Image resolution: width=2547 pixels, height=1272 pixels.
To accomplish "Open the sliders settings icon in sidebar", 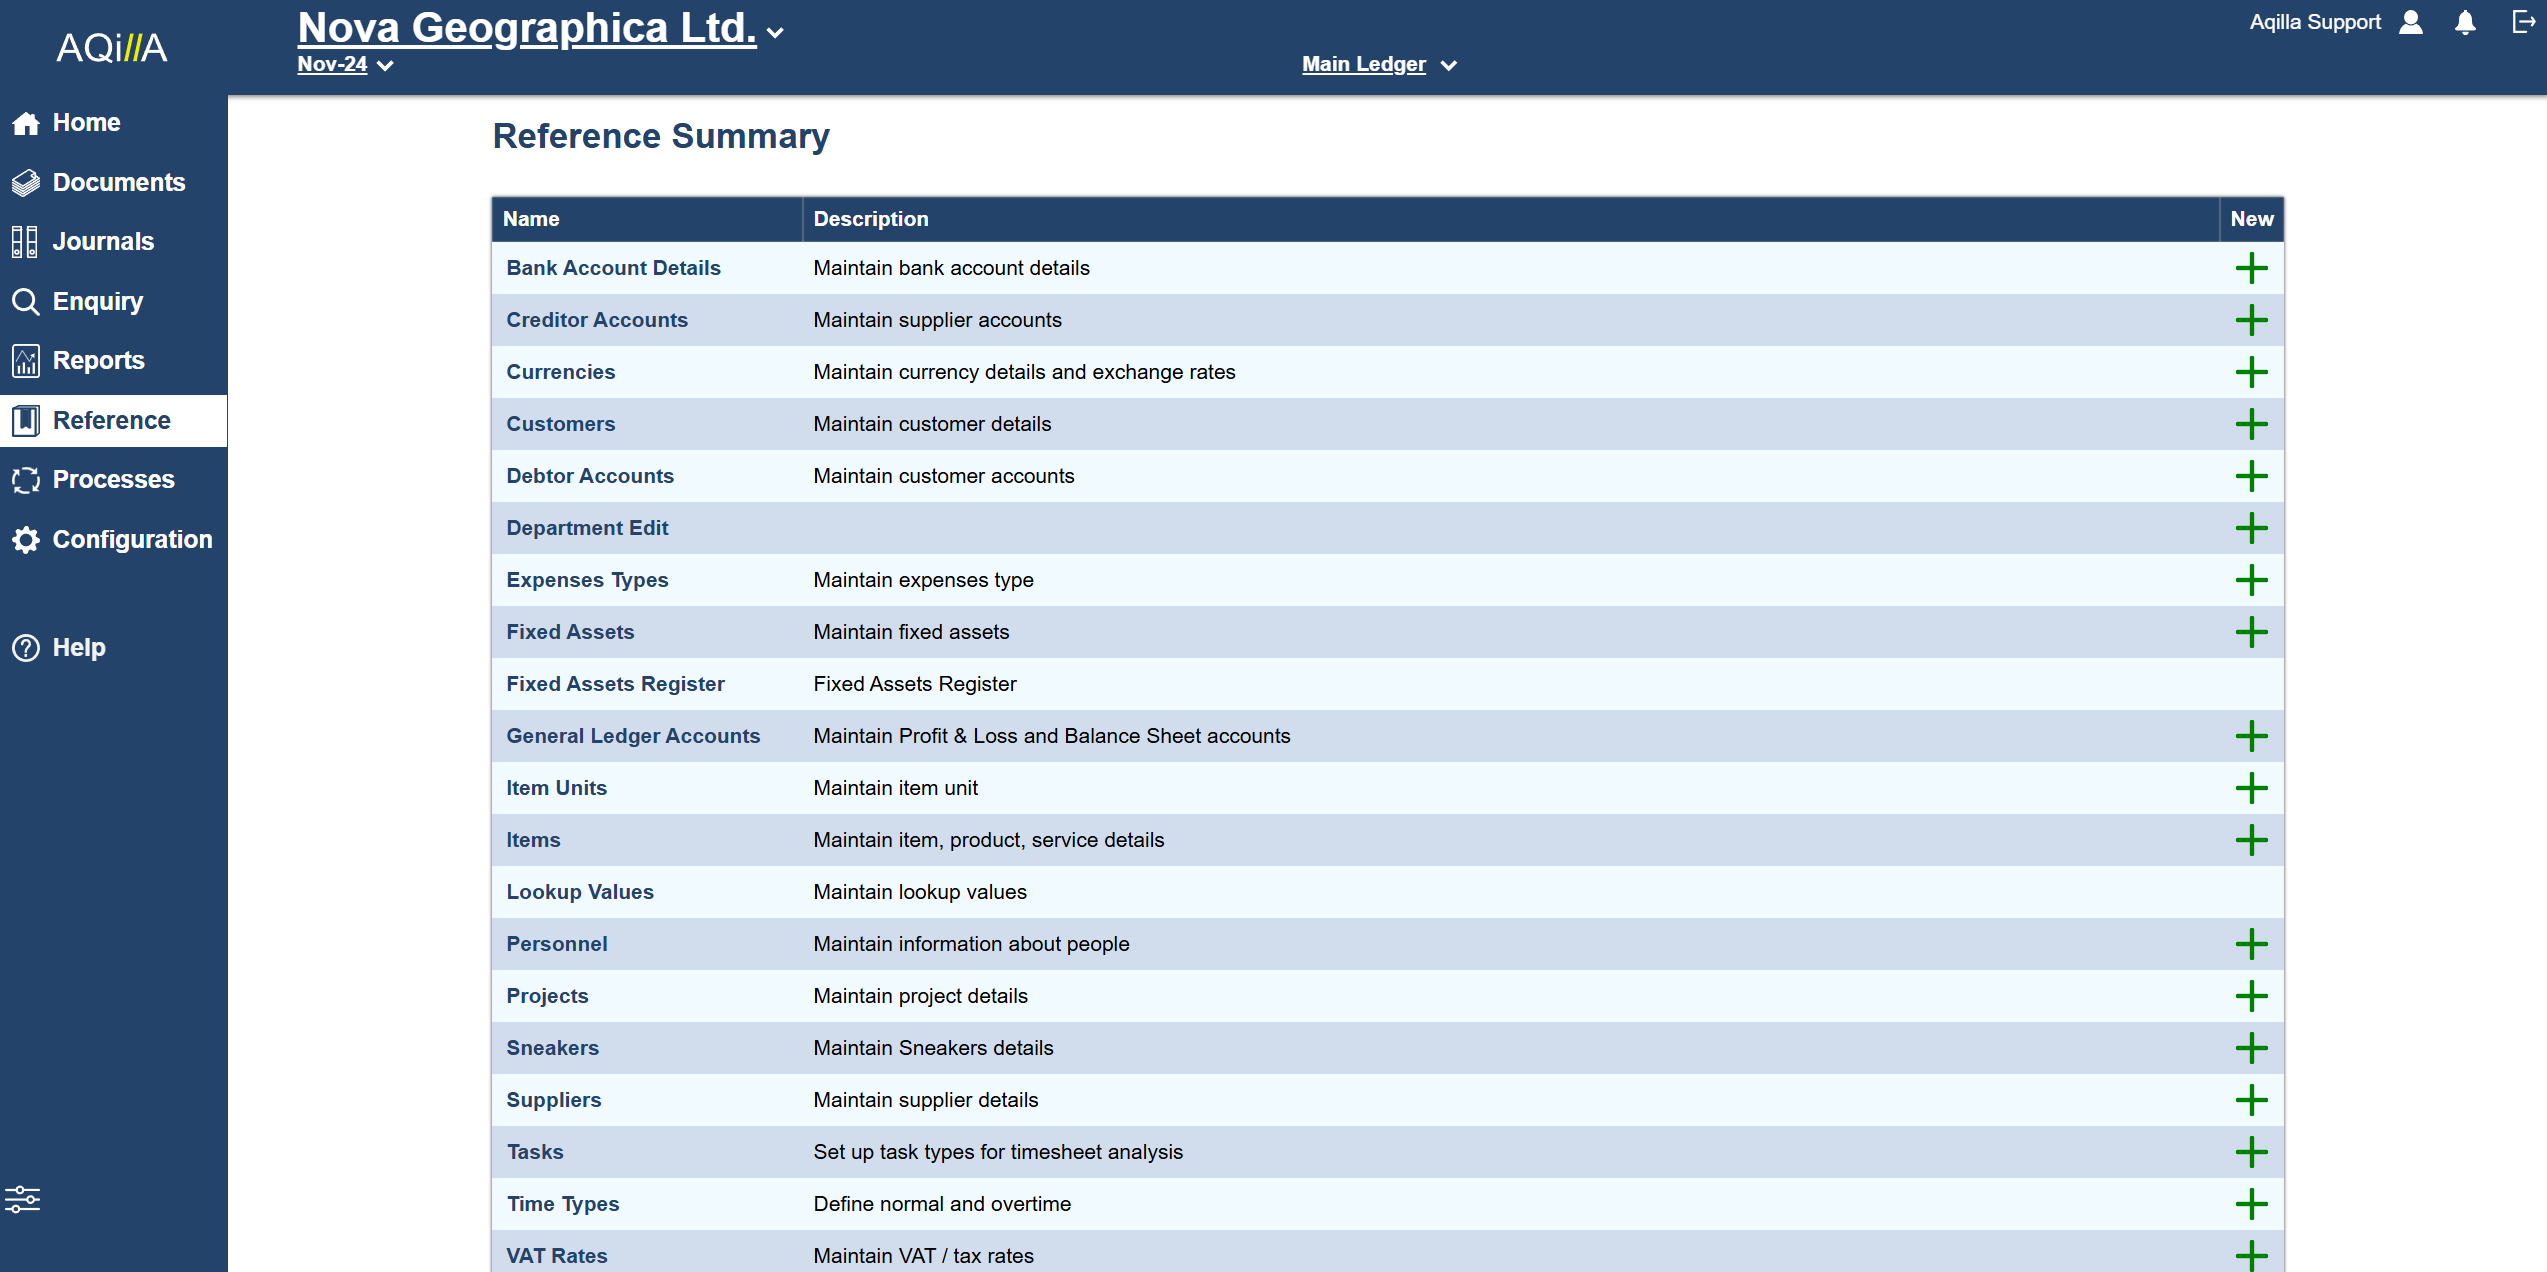I will [x=22, y=1198].
